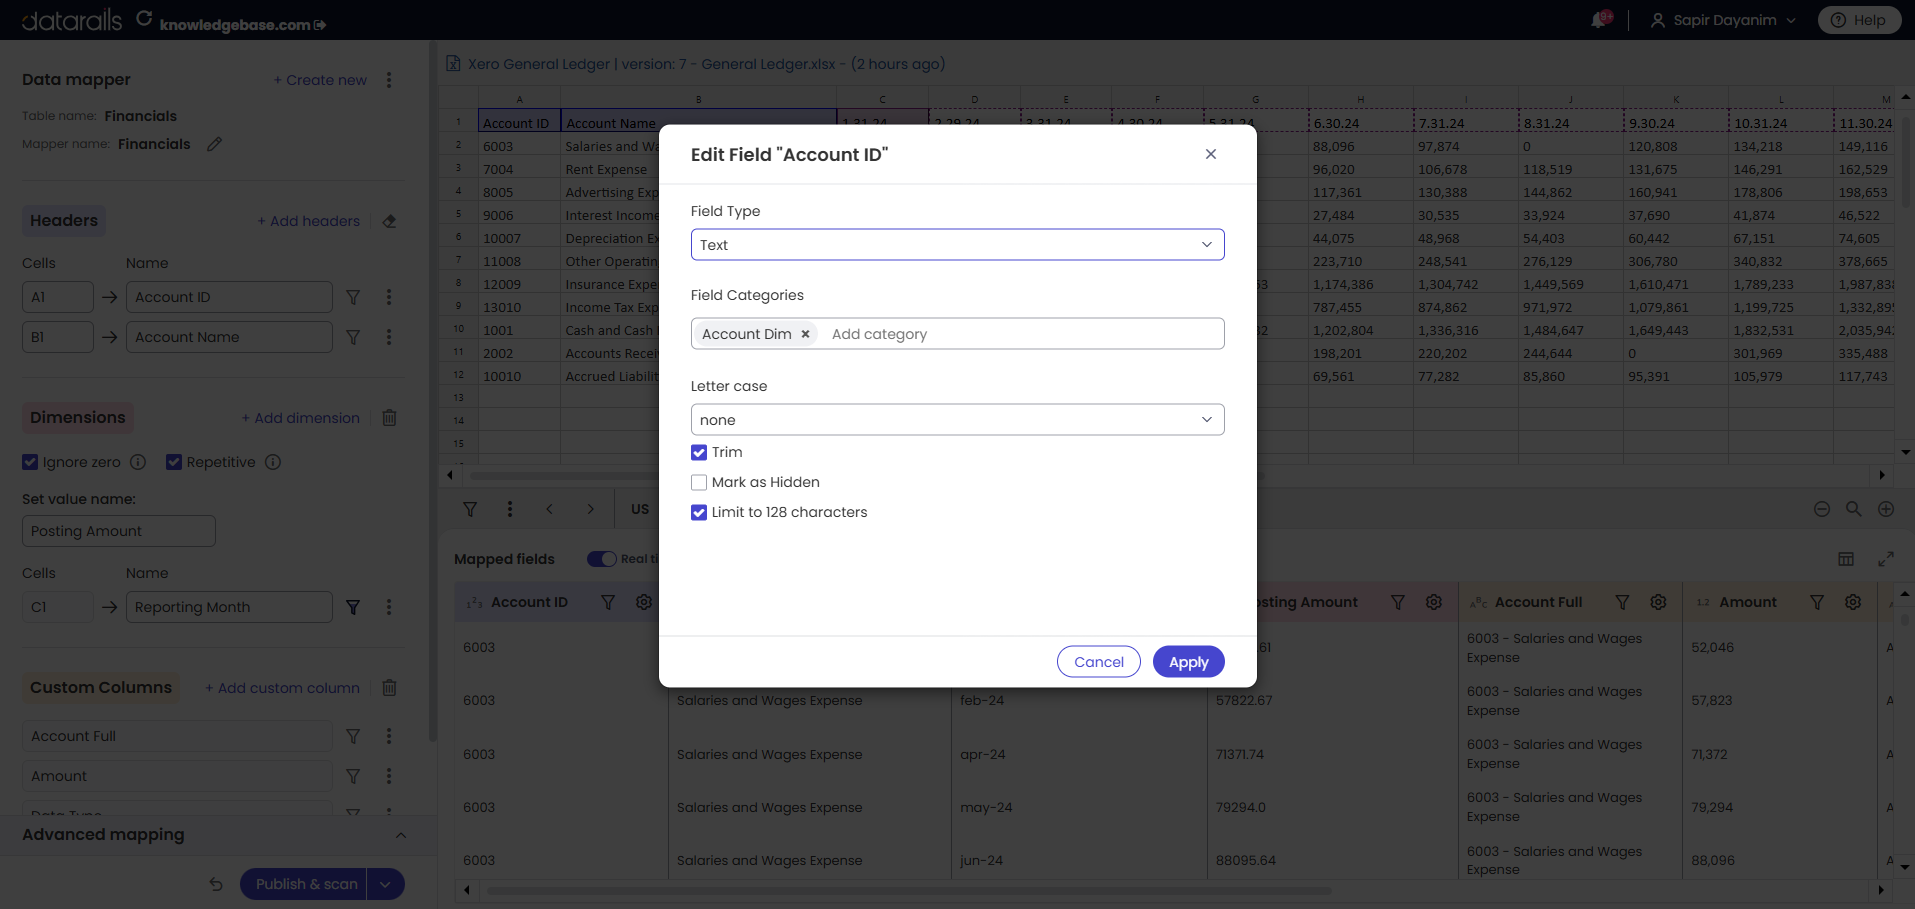This screenshot has height=909, width=1915.
Task: Toggle Limit to 128 characters checkbox
Action: click(699, 512)
